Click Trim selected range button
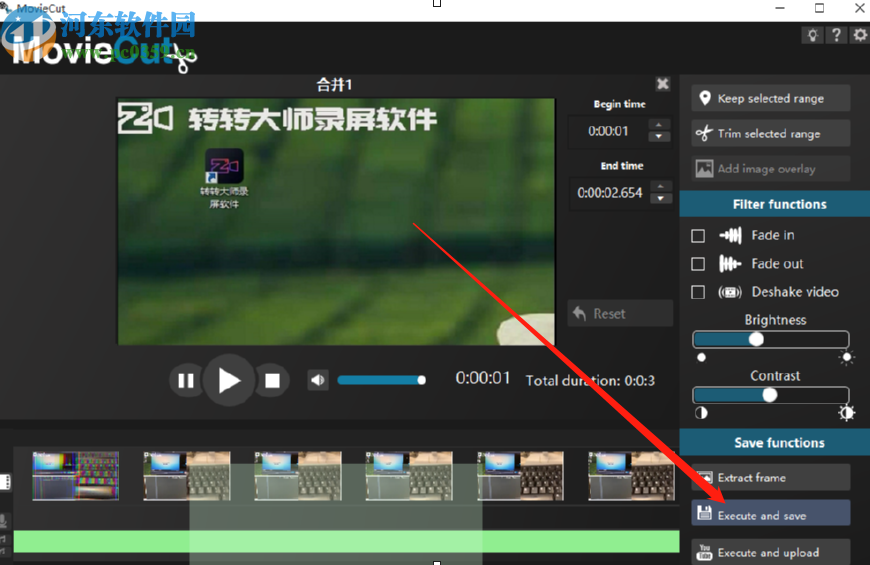 pyautogui.click(x=771, y=133)
